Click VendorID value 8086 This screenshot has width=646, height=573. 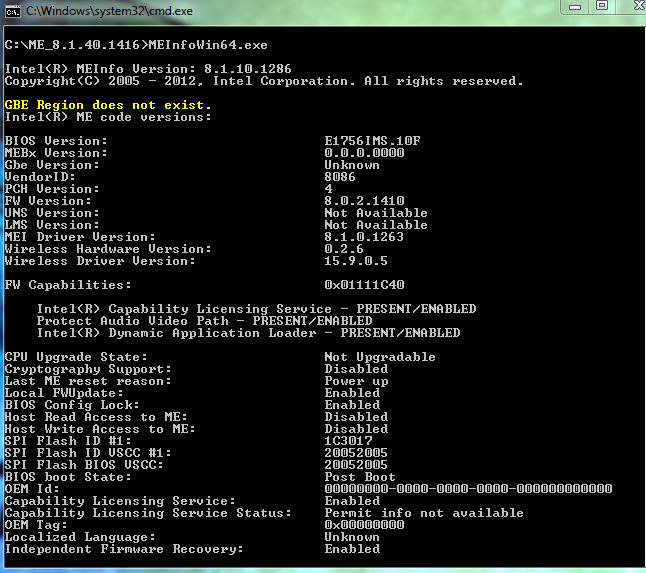[x=340, y=177]
